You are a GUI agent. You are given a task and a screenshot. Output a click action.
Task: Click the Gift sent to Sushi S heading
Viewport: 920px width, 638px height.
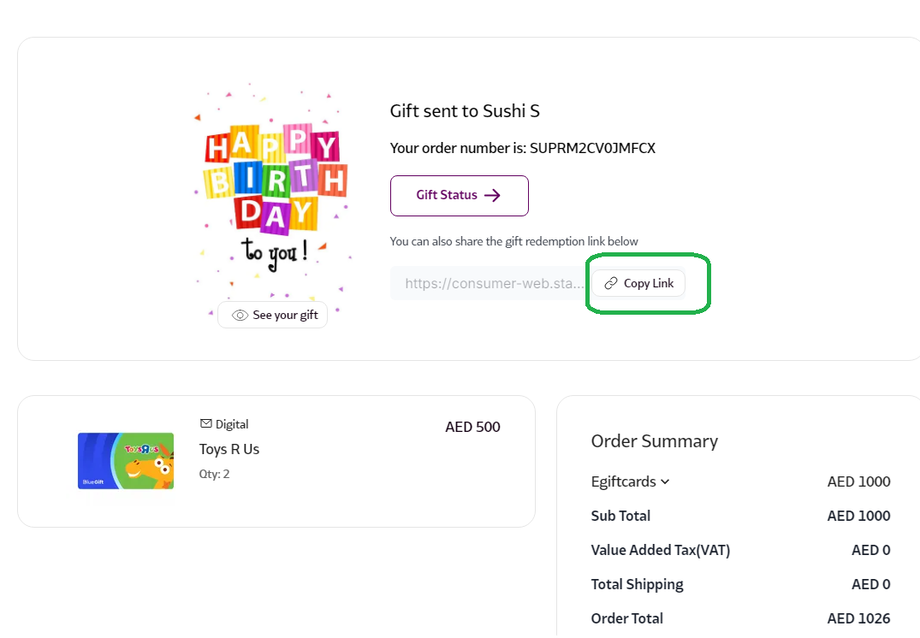[x=464, y=111]
